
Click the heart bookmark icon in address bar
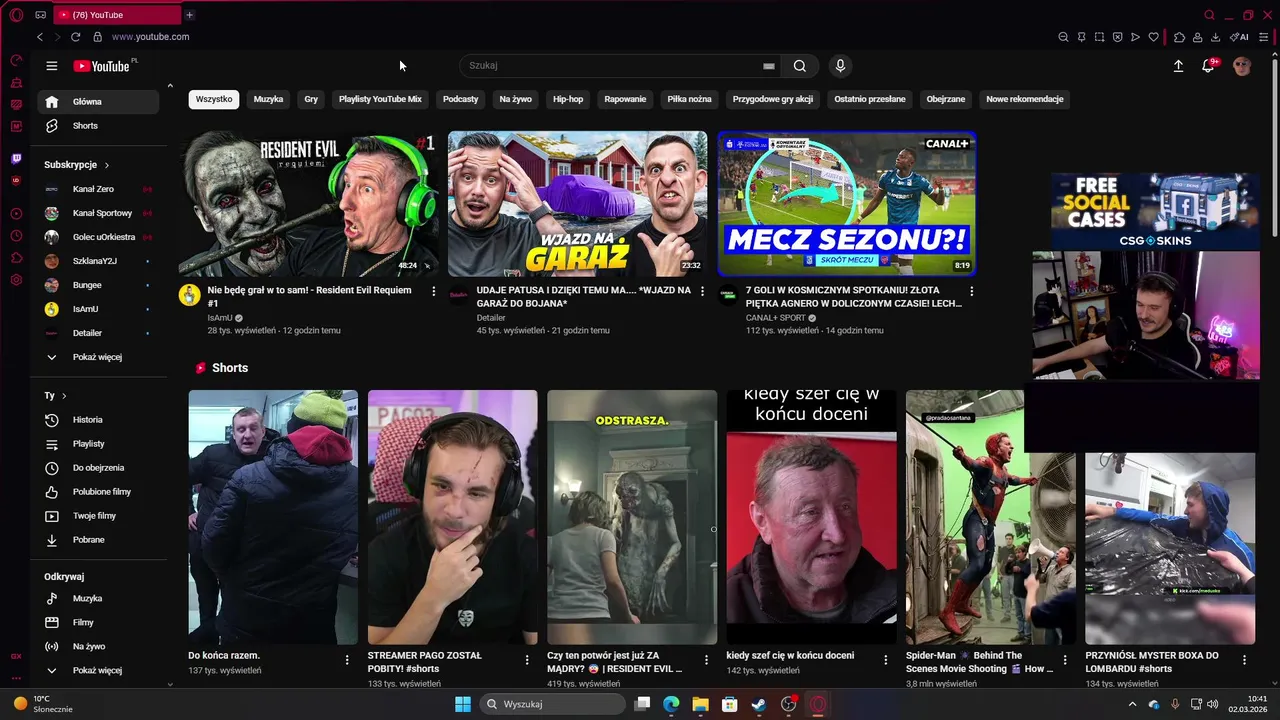[1153, 37]
